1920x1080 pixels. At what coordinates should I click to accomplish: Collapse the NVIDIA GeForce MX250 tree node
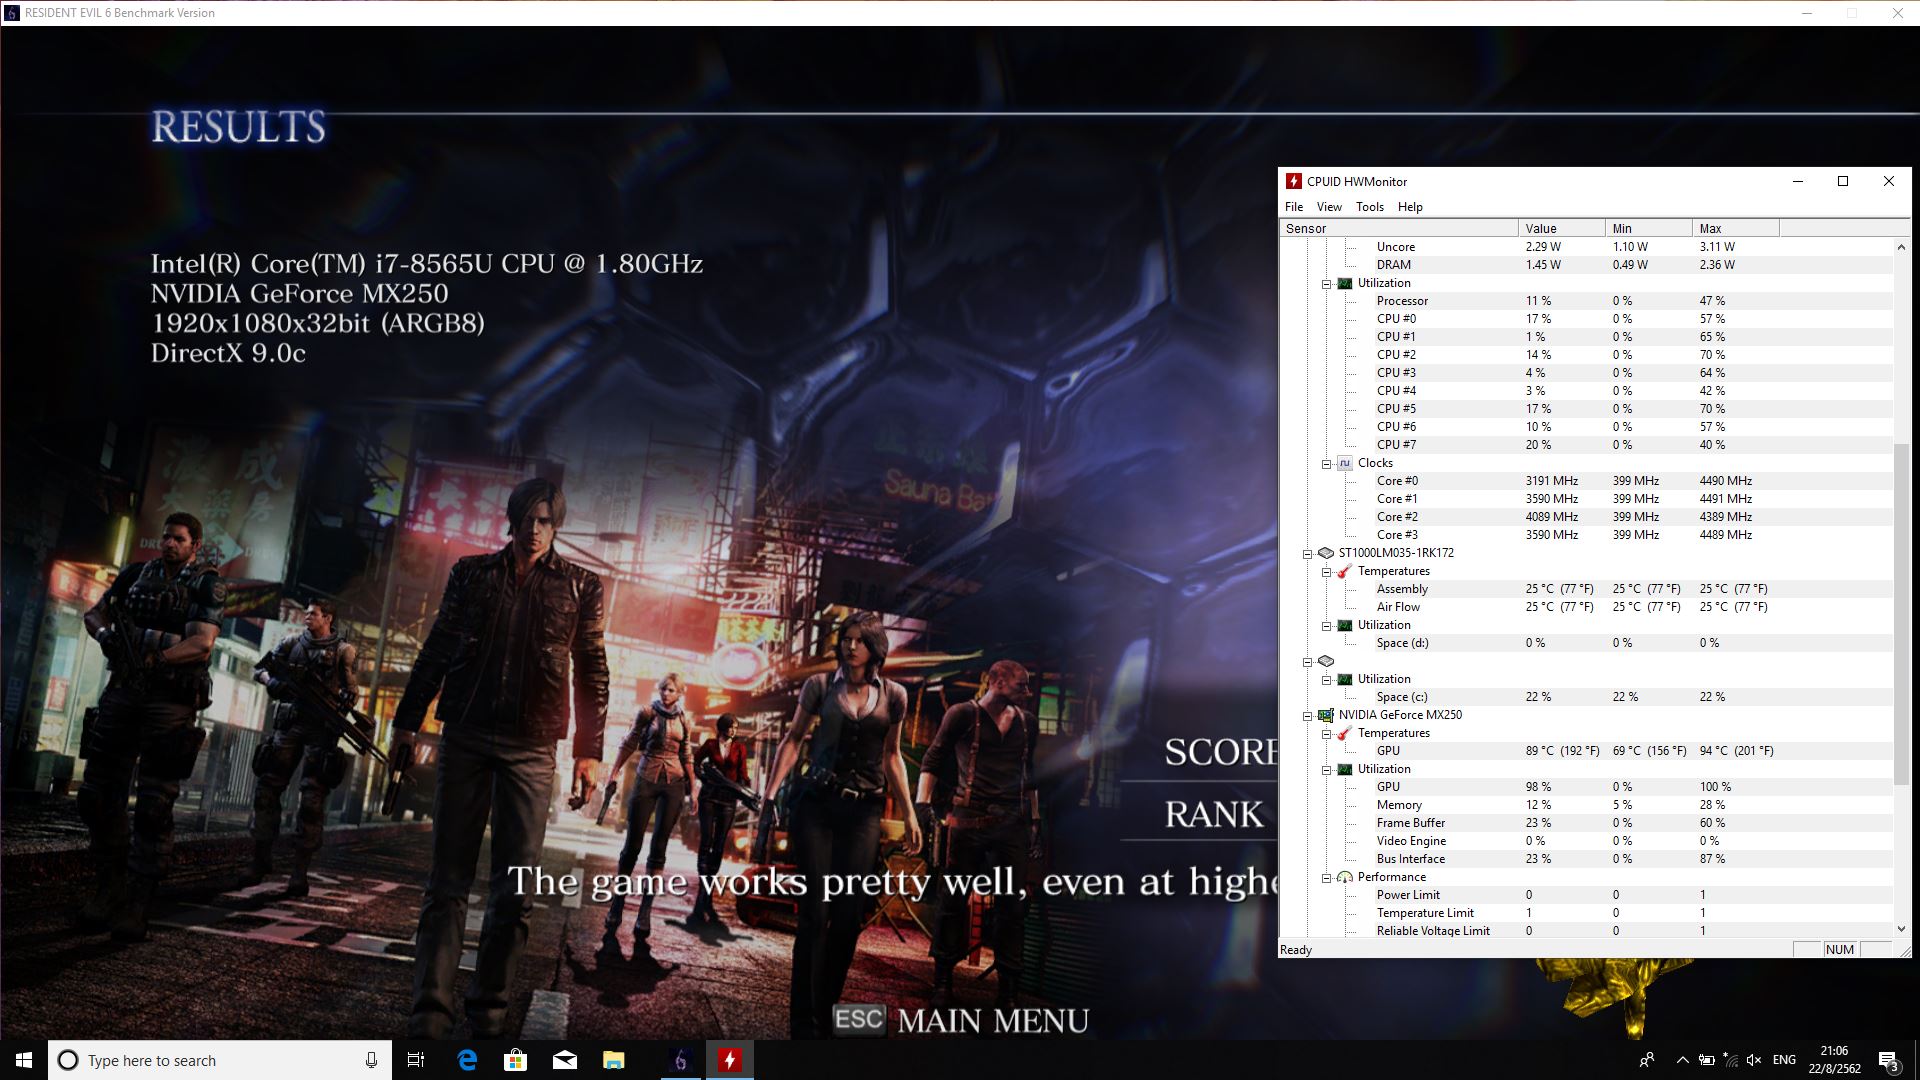[1307, 716]
